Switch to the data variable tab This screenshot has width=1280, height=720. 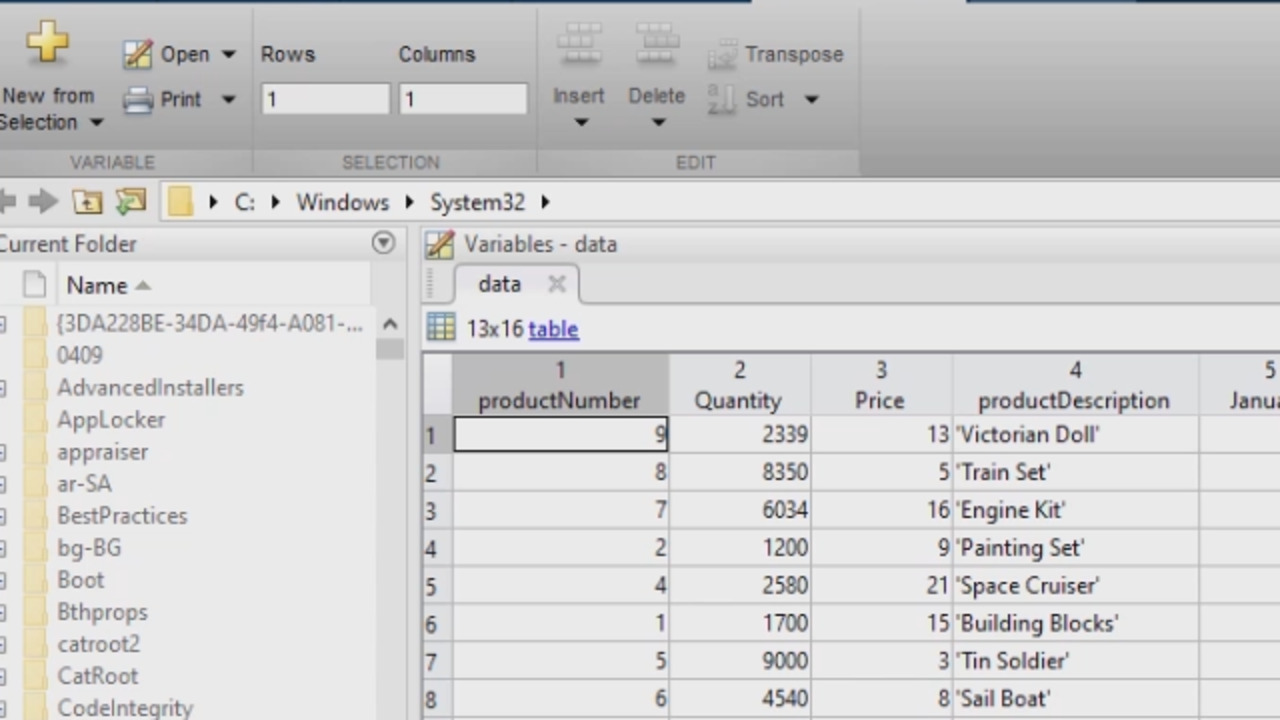pos(499,284)
